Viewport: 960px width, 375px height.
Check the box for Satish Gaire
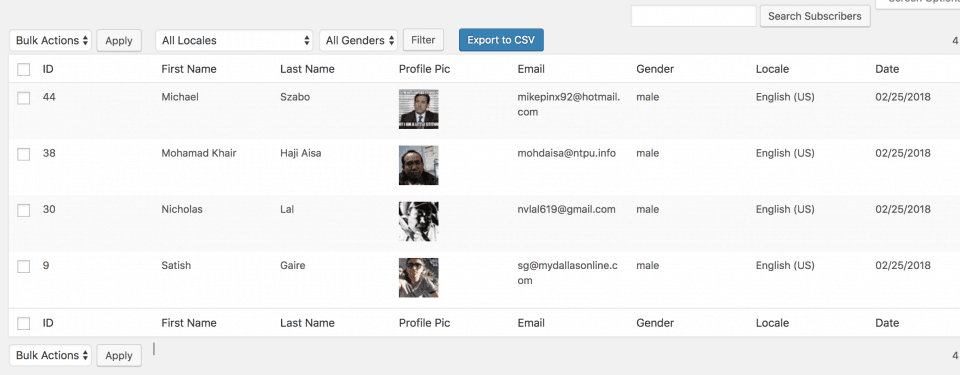[x=24, y=267]
